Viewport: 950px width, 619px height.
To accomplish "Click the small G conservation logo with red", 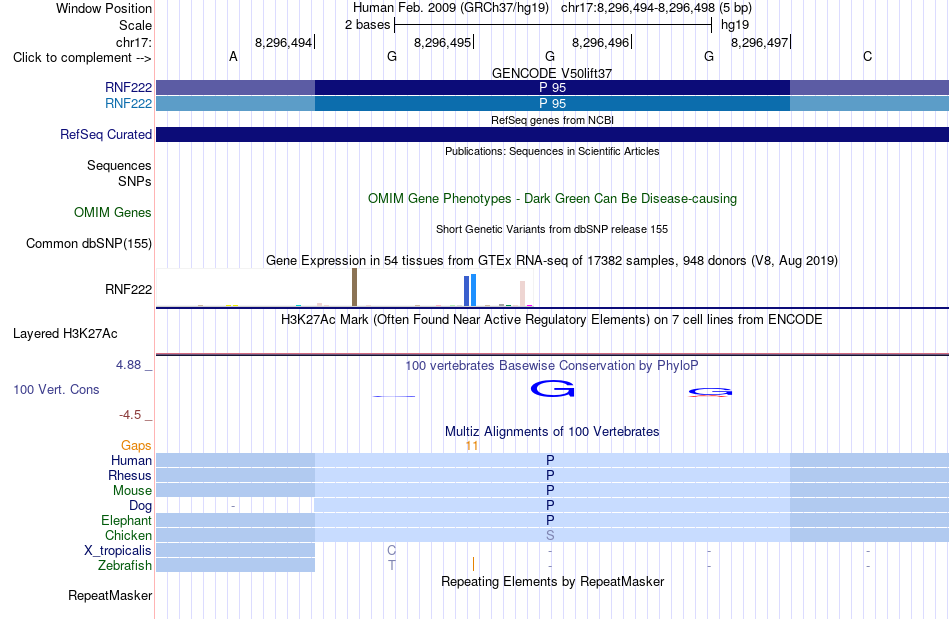I will (710, 392).
